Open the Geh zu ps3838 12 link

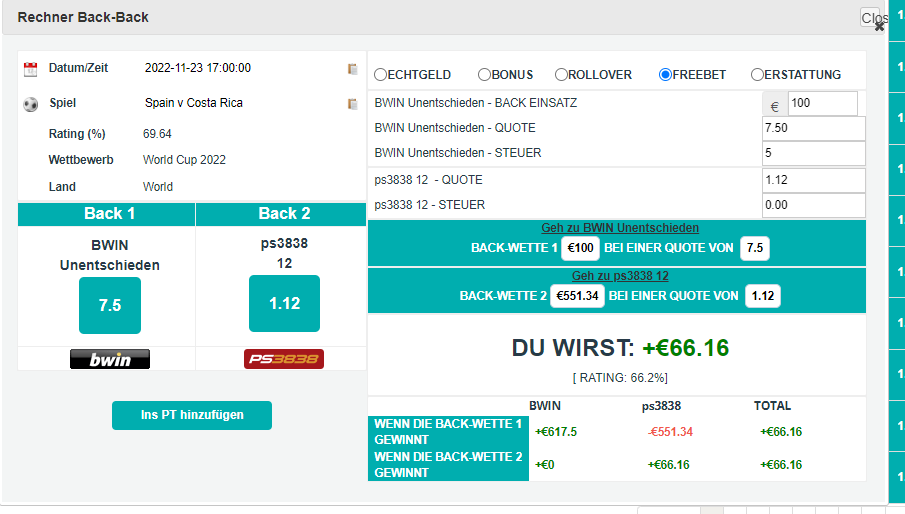[x=620, y=276]
